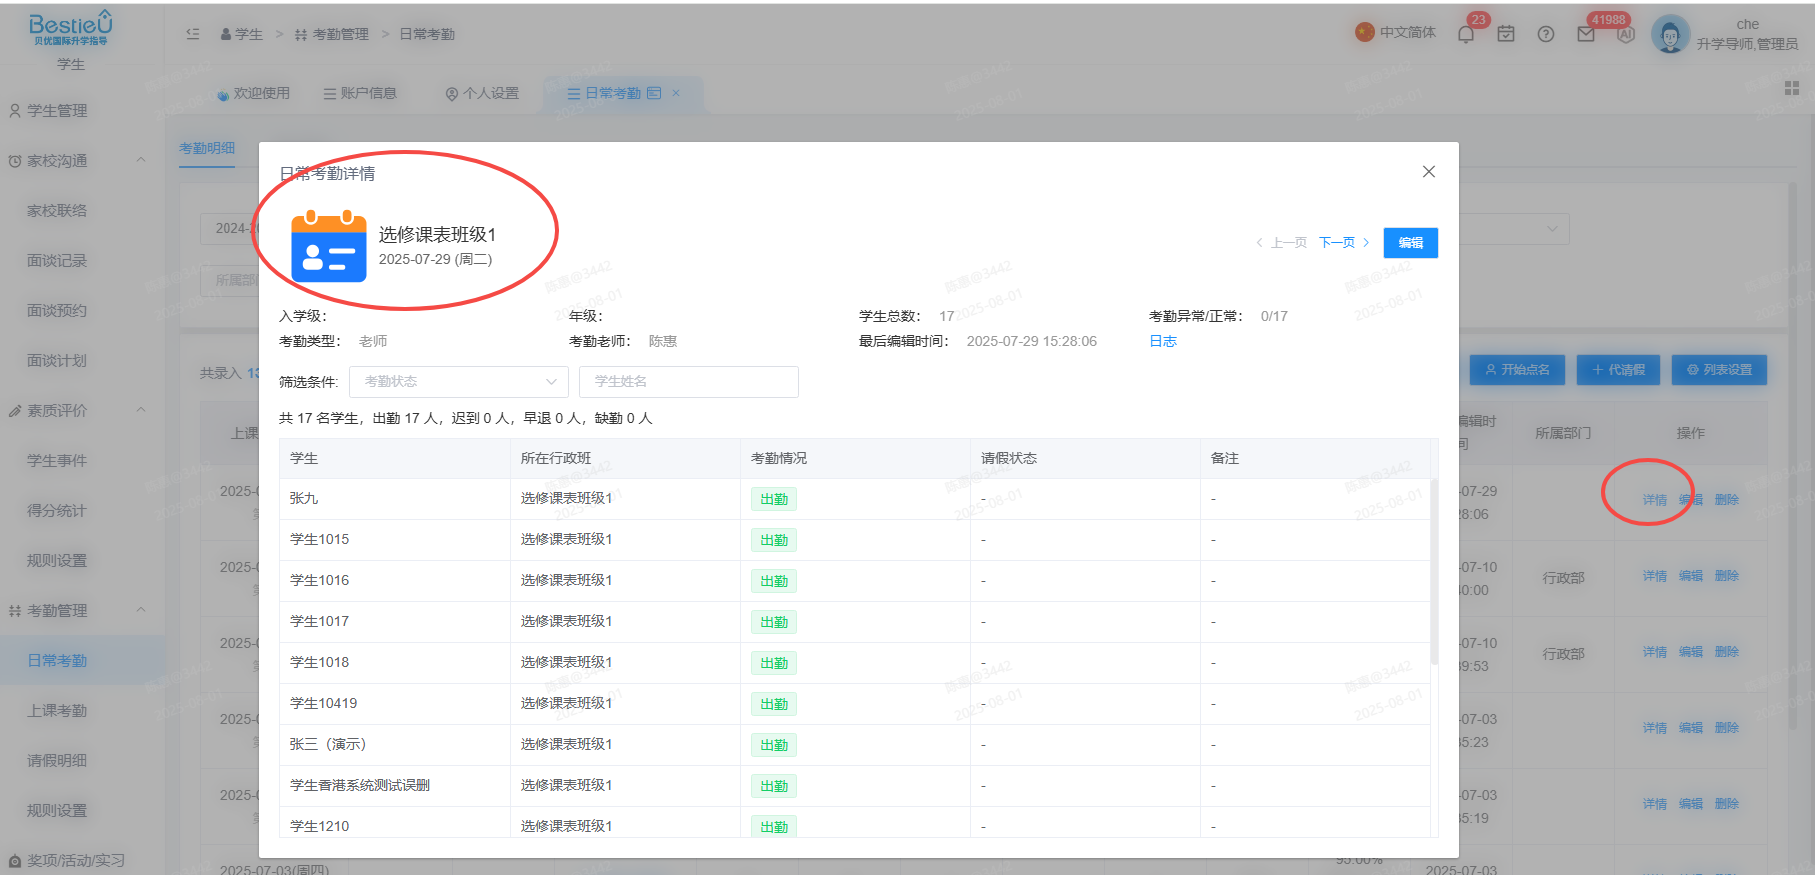This screenshot has height=875, width=1815.
Task: Click the attendance calendar card icon
Action: [329, 246]
